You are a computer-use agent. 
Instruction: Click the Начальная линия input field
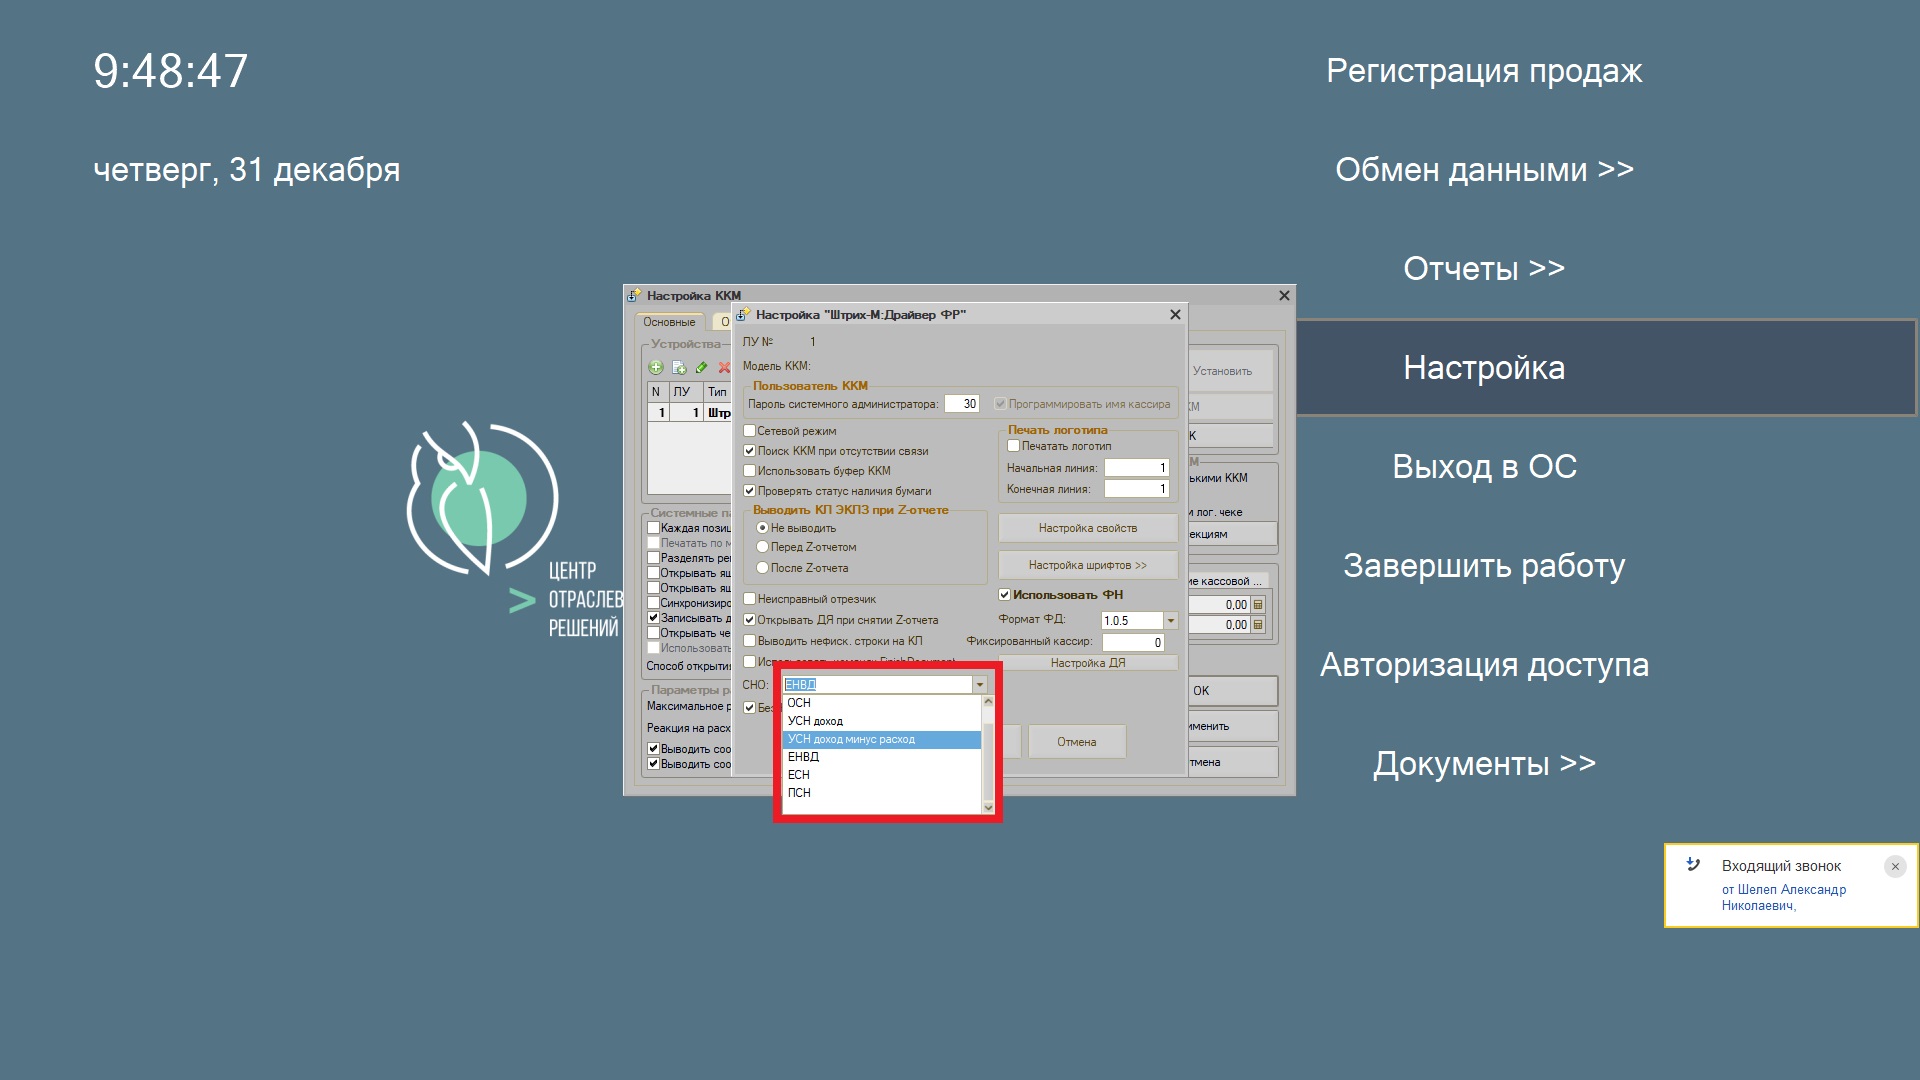[1136, 468]
